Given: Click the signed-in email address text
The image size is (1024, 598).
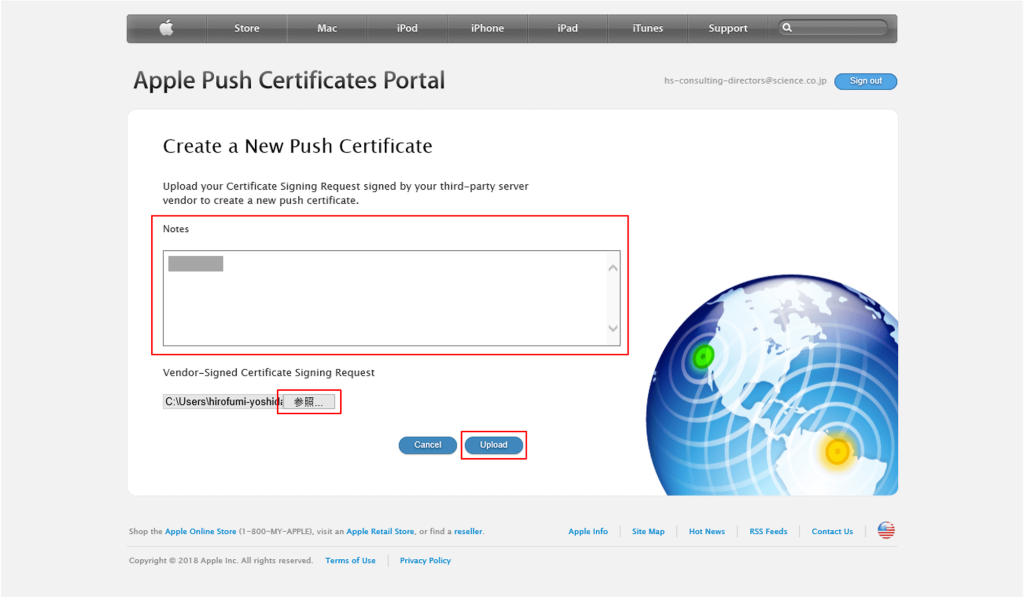Looking at the screenshot, I should click(x=745, y=81).
